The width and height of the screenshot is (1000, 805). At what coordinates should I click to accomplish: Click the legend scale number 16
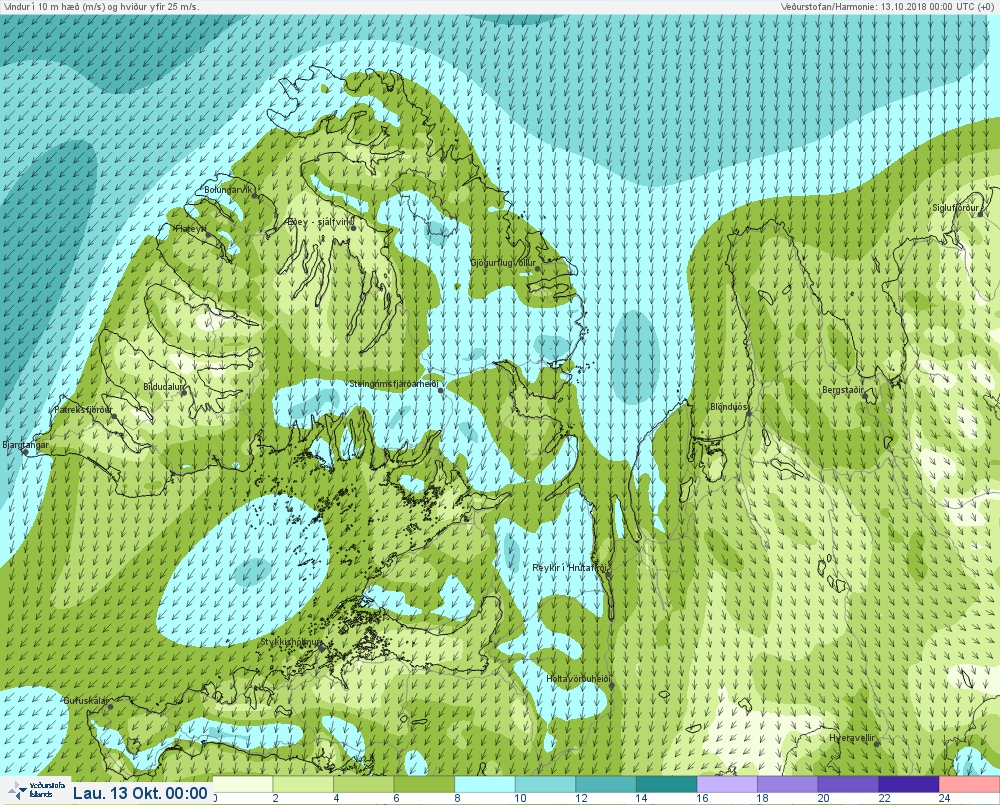click(x=702, y=798)
